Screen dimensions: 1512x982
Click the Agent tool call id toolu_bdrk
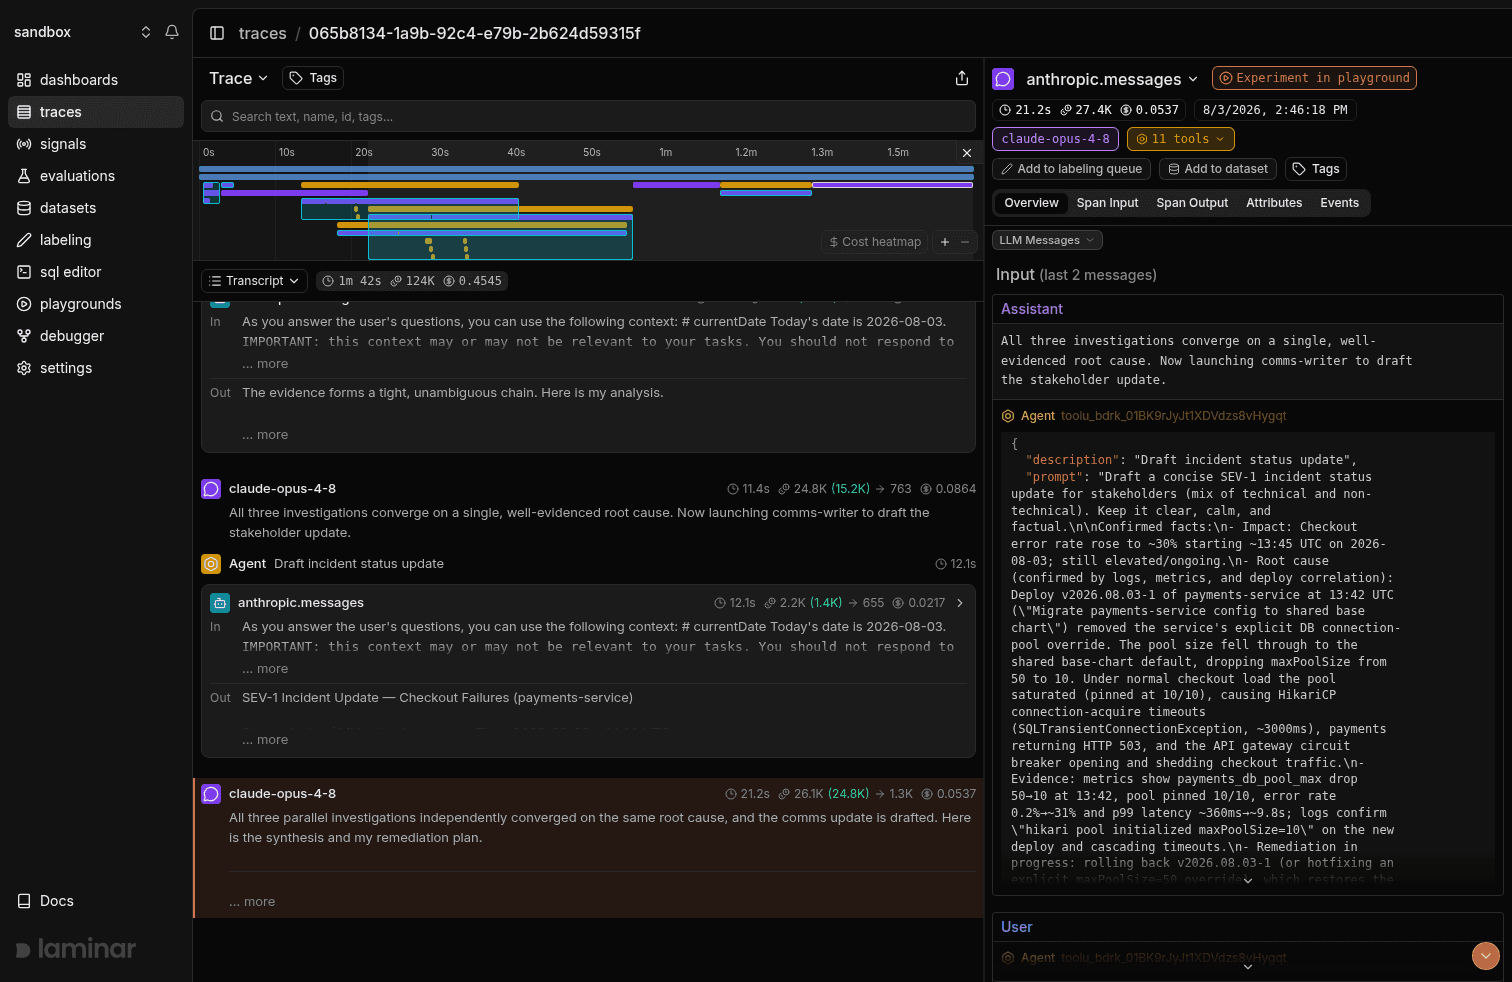[x=1174, y=416]
